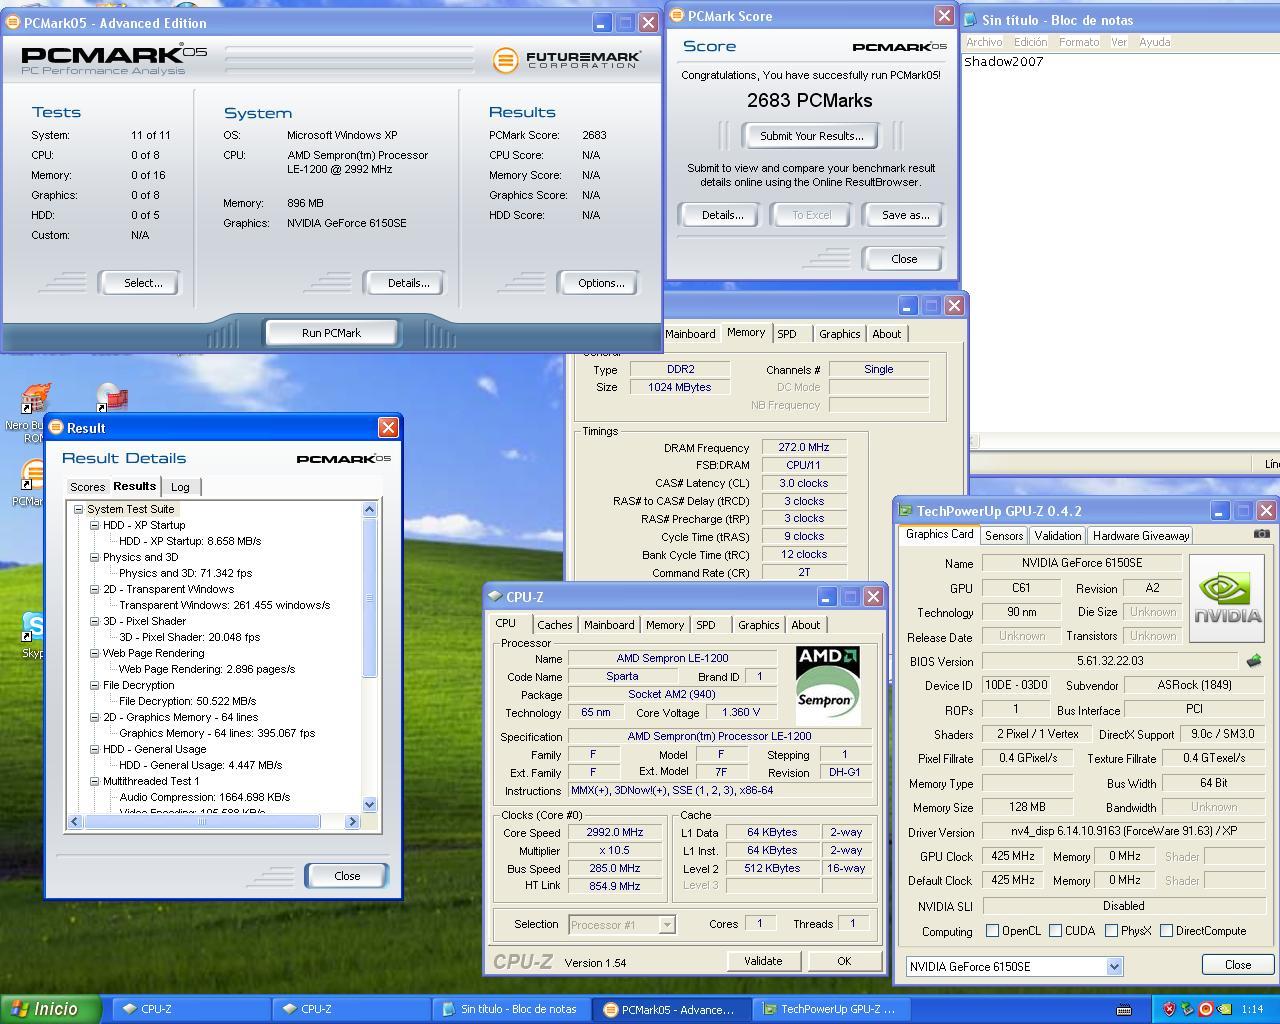This screenshot has height=1024, width=1280.
Task: Check the PhysX checkbox
Action: click(x=1111, y=931)
